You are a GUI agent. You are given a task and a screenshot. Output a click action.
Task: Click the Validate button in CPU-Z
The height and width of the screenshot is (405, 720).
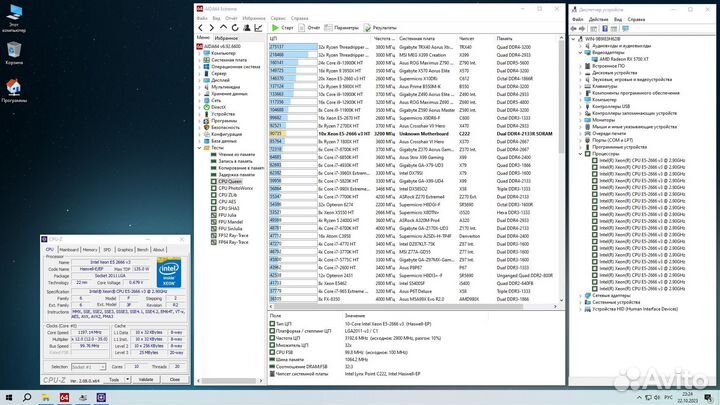click(x=146, y=380)
